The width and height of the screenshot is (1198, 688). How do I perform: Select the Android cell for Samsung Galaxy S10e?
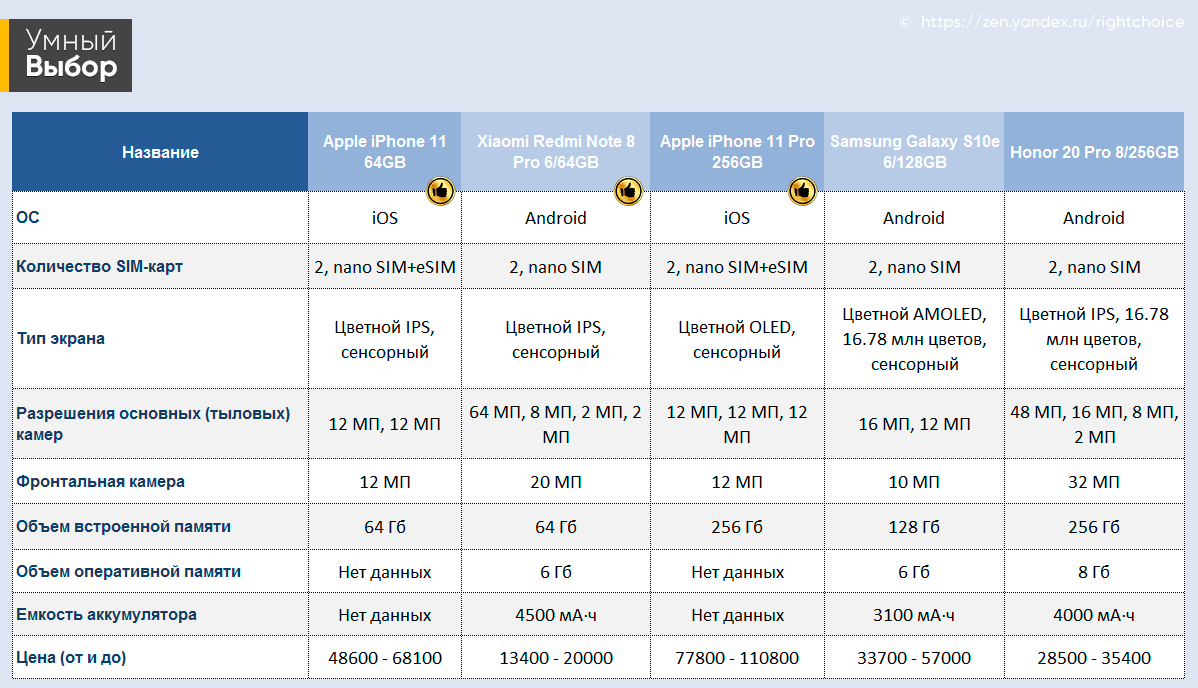pos(915,218)
